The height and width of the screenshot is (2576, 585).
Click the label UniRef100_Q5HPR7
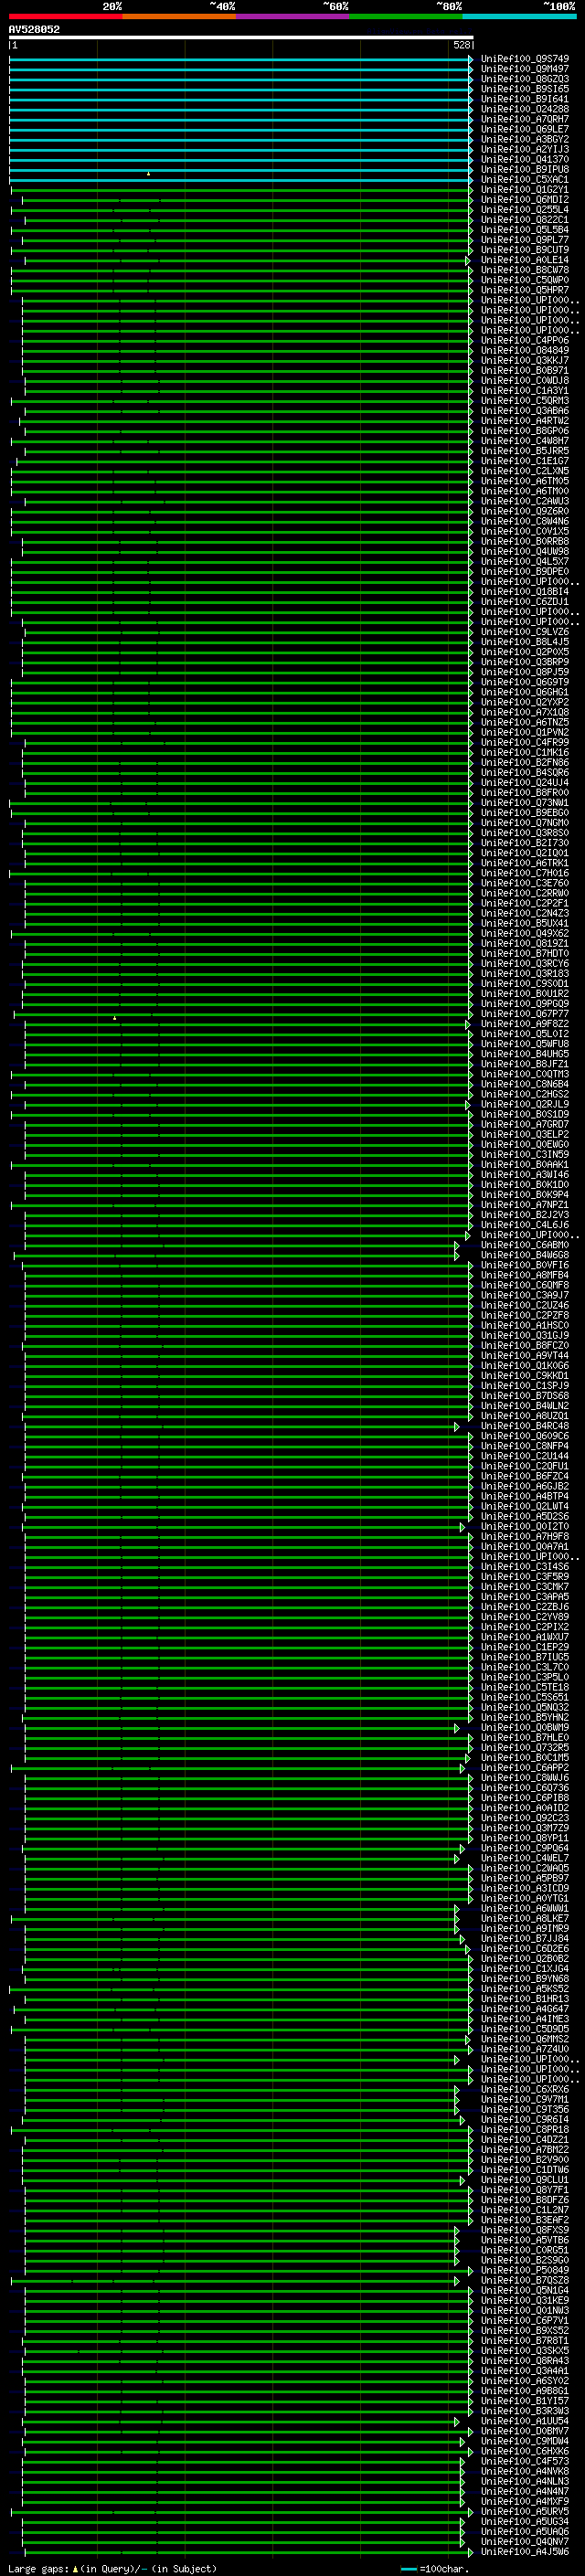(x=525, y=290)
